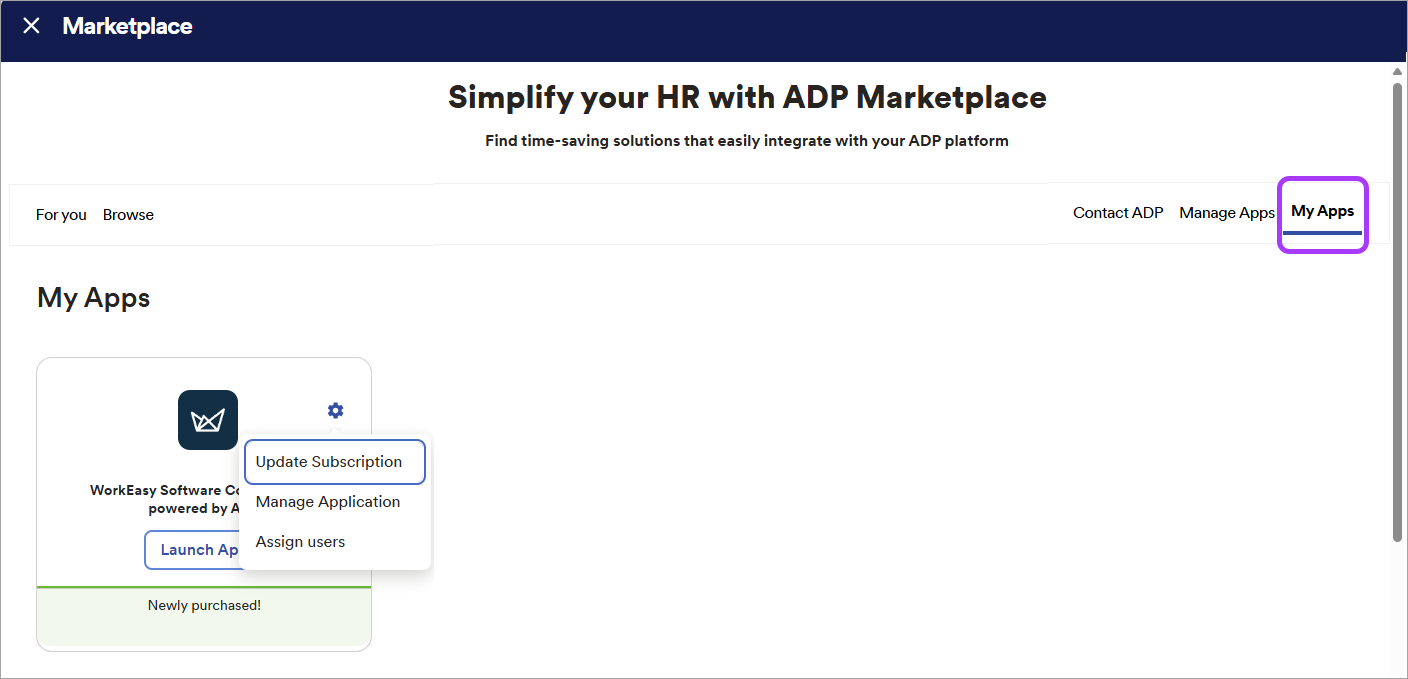Click the WorkEasy Software app name text

(x=165, y=499)
